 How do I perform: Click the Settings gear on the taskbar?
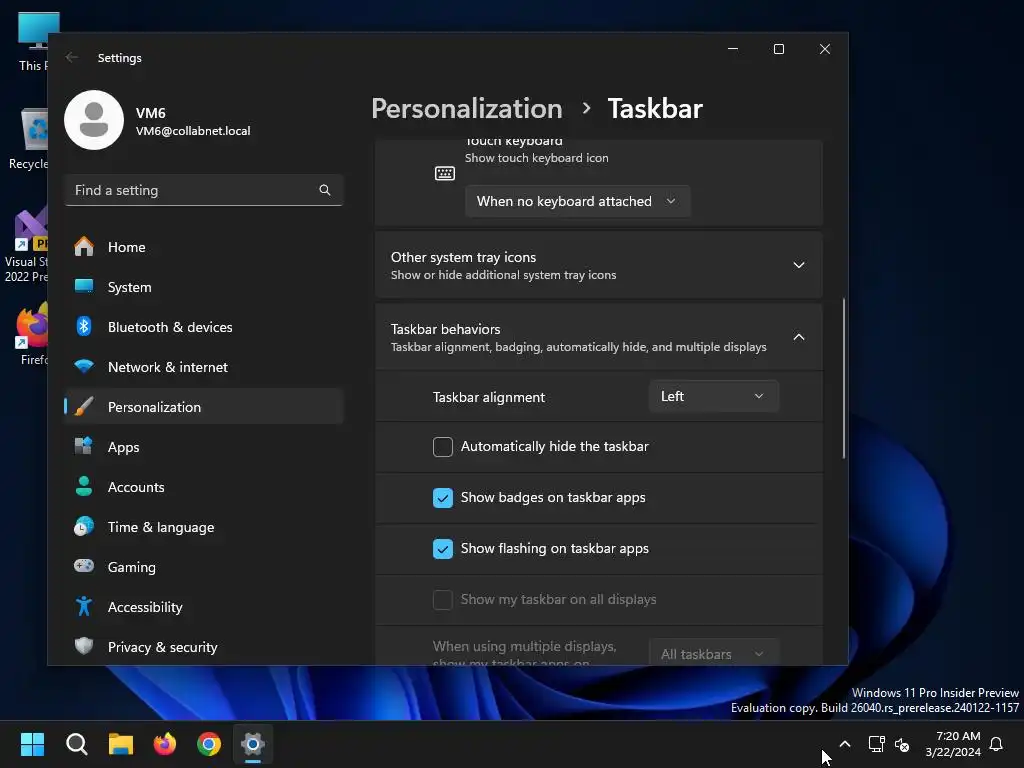click(x=253, y=744)
